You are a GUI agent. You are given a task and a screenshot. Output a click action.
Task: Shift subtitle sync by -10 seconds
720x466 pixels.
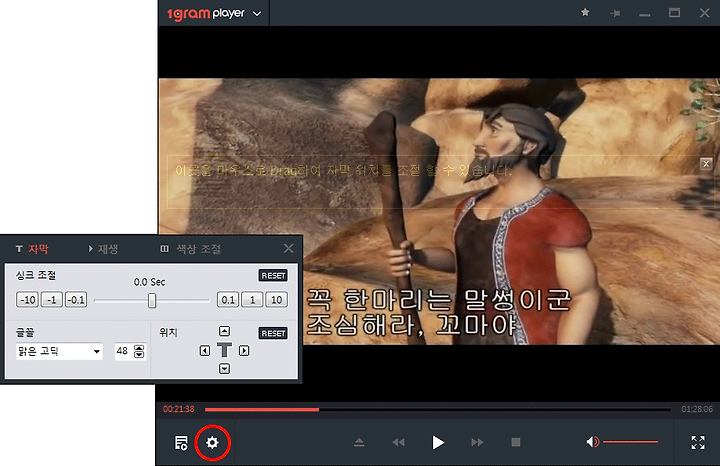pyautogui.click(x=28, y=300)
